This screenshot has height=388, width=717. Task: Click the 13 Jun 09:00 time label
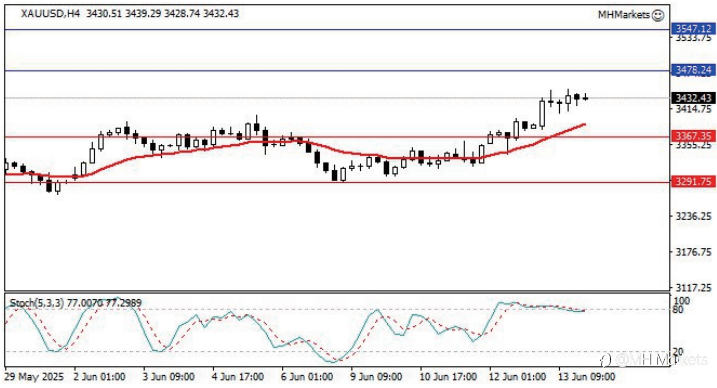(x=587, y=377)
